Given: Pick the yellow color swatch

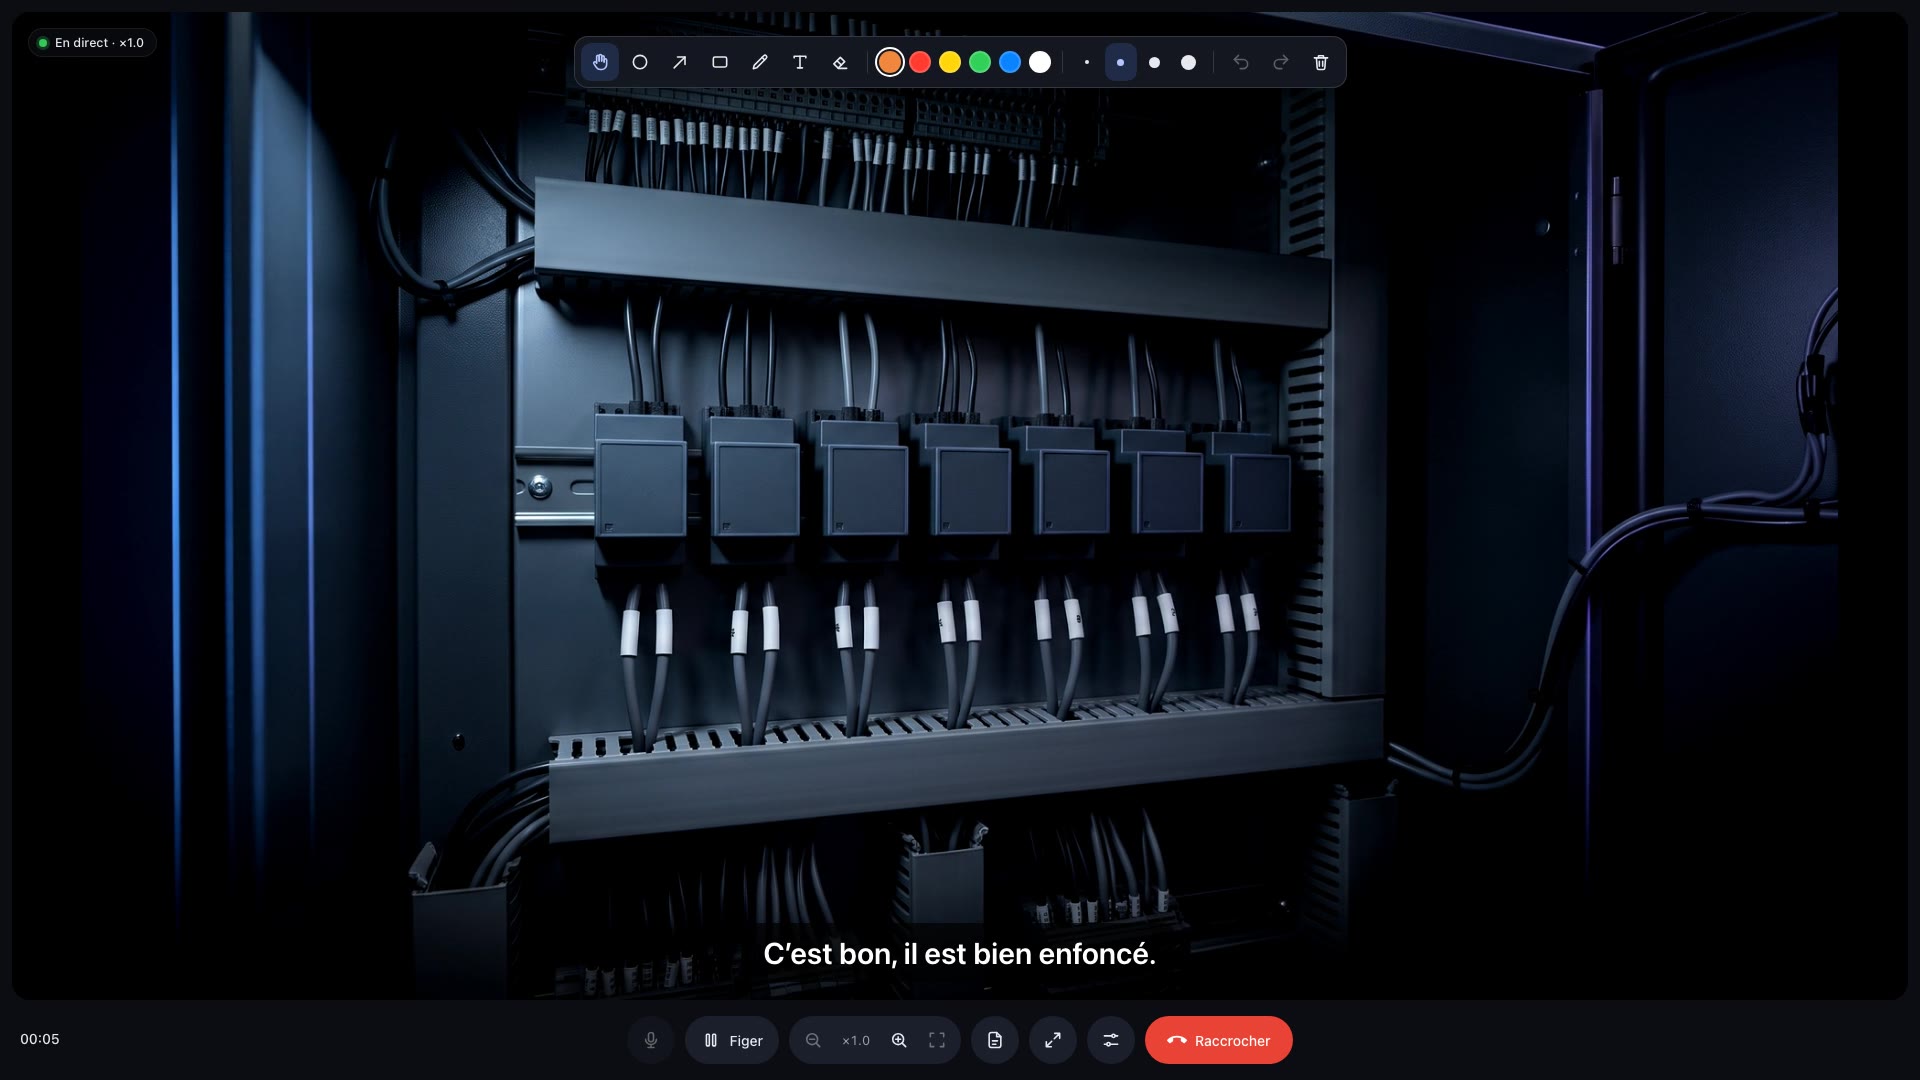Looking at the screenshot, I should coord(950,62).
